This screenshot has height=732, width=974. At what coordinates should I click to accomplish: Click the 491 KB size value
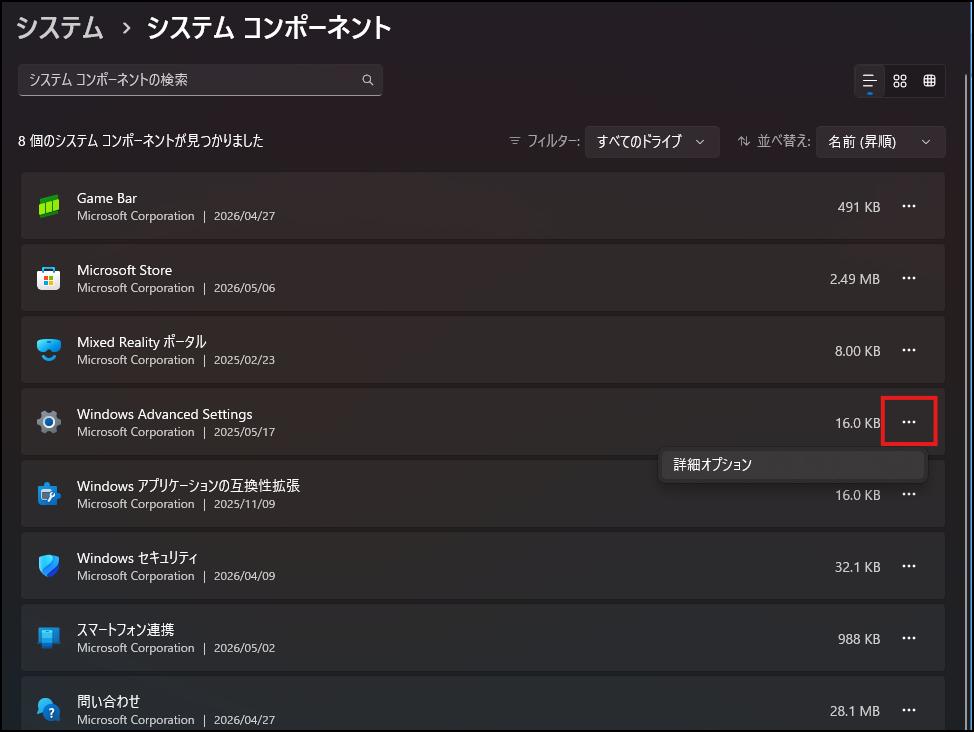pyautogui.click(x=858, y=207)
